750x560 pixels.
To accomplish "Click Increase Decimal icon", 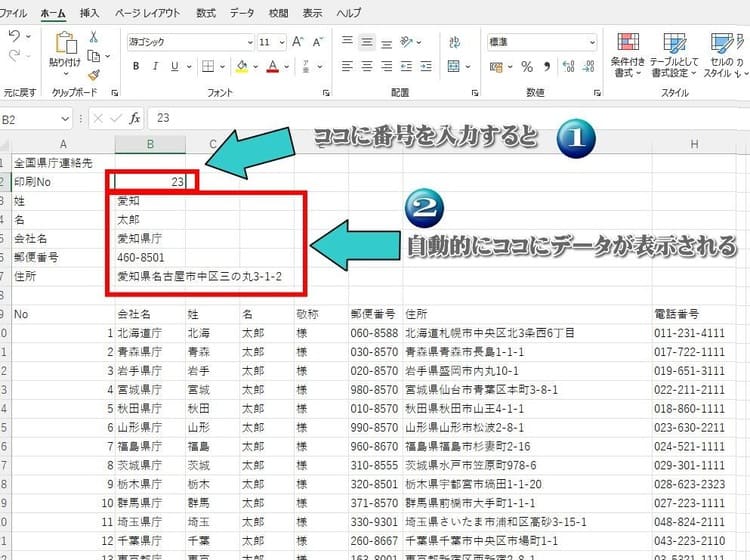I will (x=568, y=67).
